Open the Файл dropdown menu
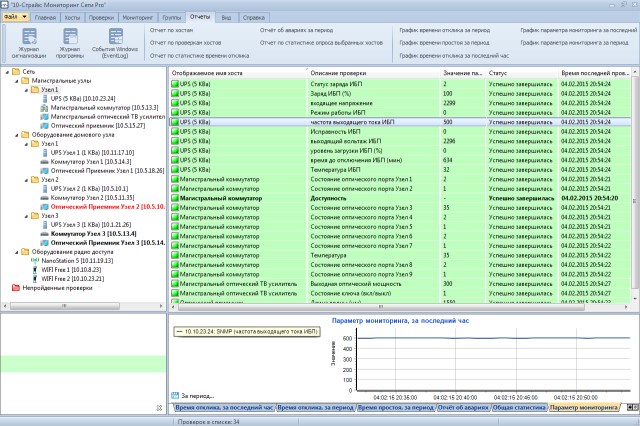The height and width of the screenshot is (426, 640). 16,17
